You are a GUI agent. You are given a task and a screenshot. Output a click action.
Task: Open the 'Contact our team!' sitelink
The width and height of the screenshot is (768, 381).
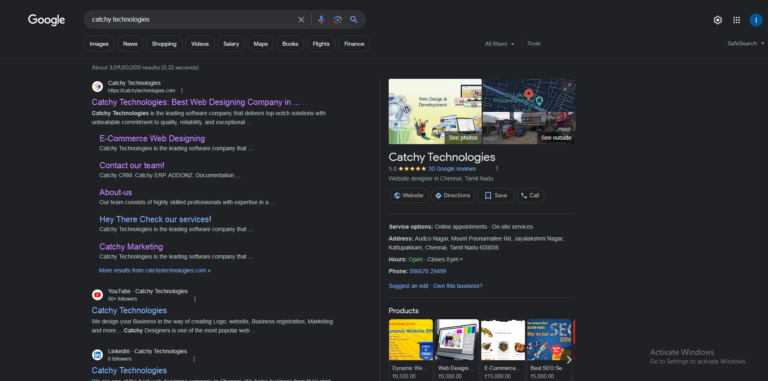pyautogui.click(x=132, y=166)
